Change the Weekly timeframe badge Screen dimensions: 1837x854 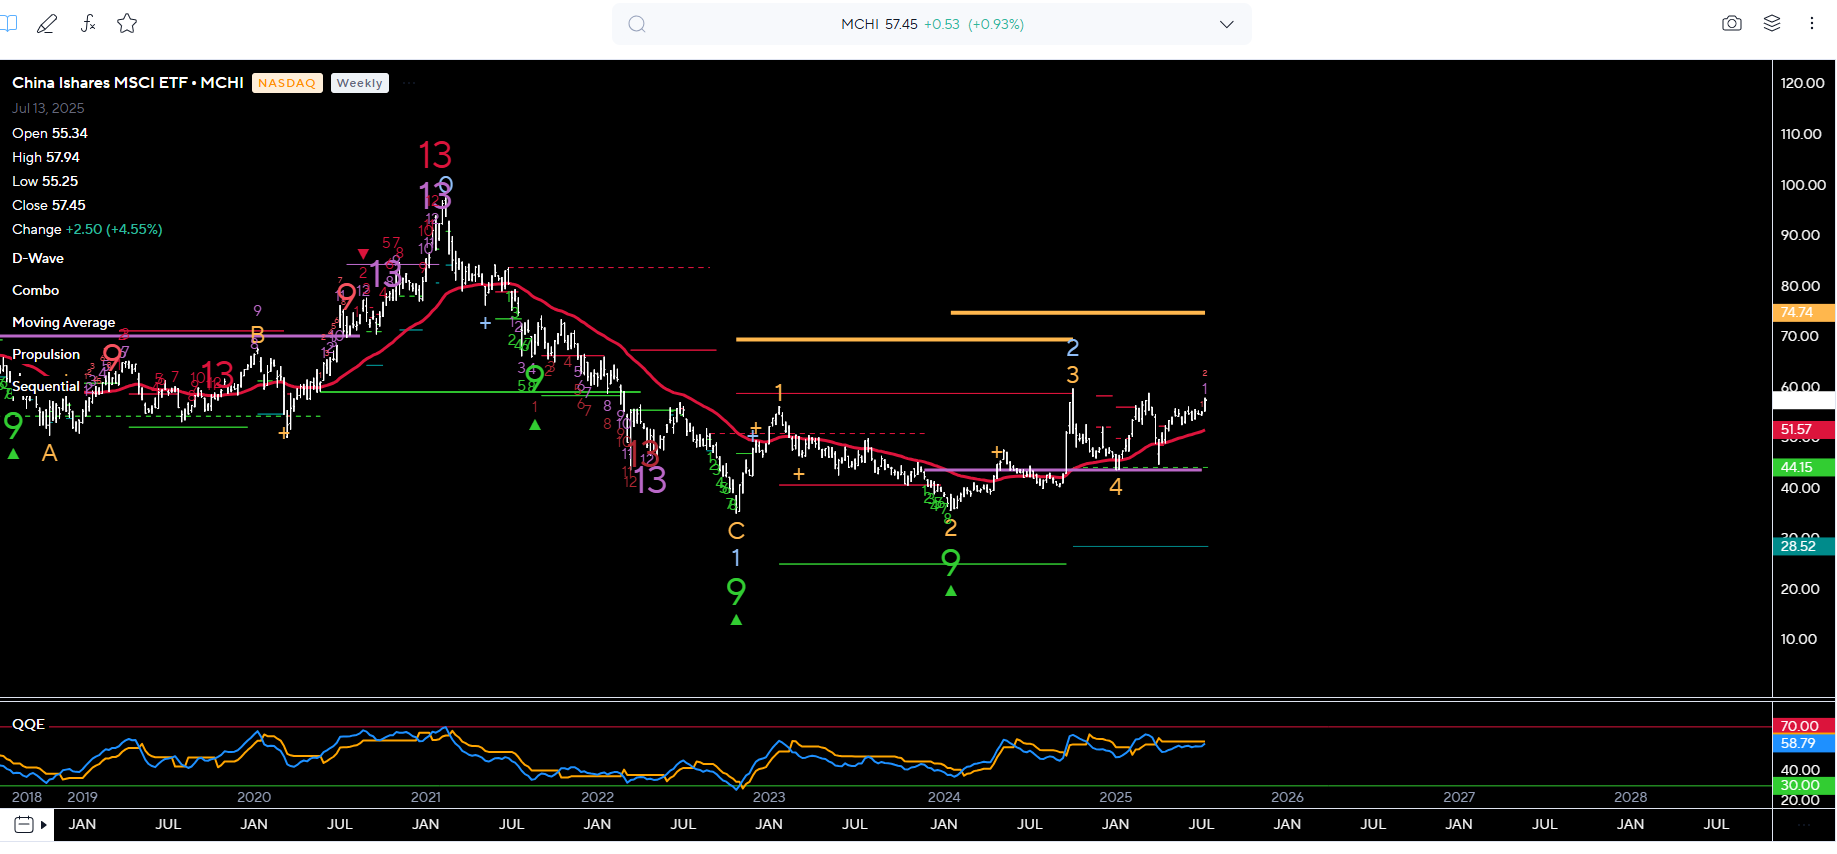[360, 83]
